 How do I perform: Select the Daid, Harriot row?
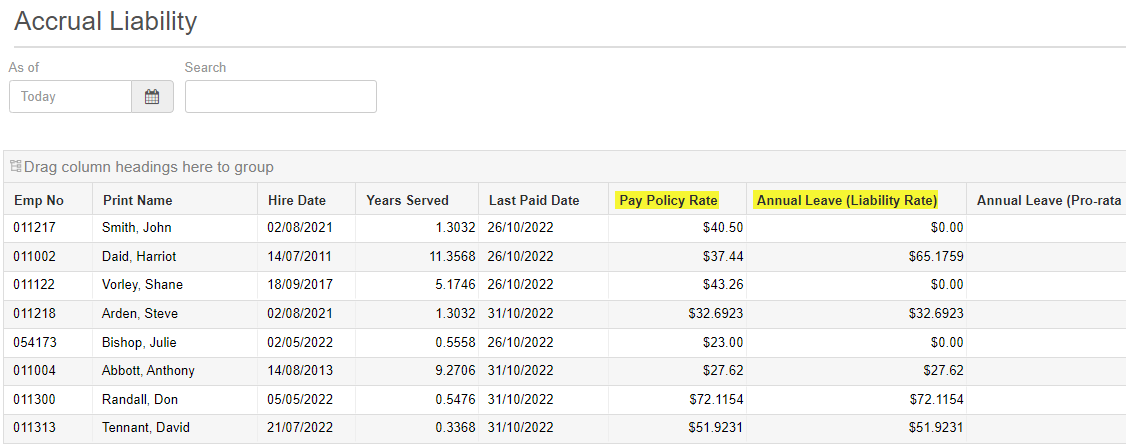click(139, 256)
